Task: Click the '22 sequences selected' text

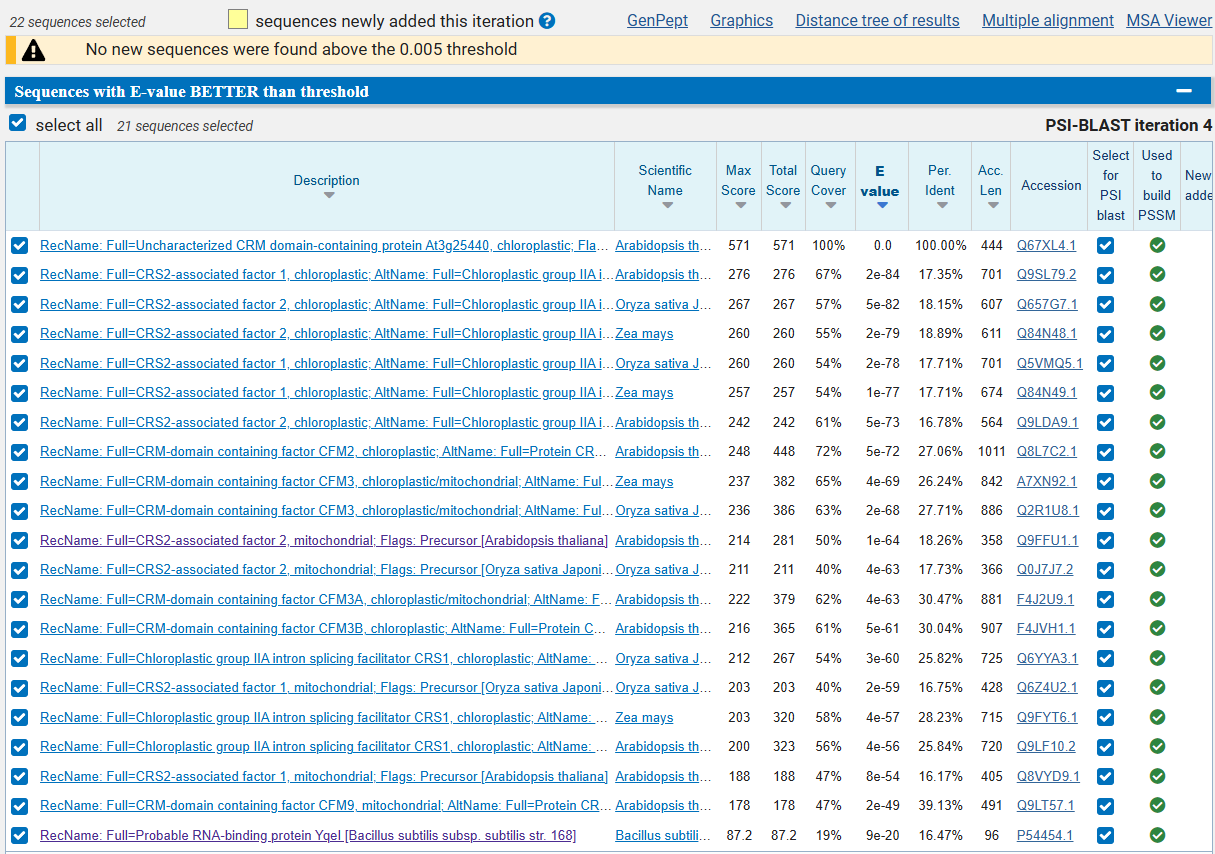Action: coord(78,22)
